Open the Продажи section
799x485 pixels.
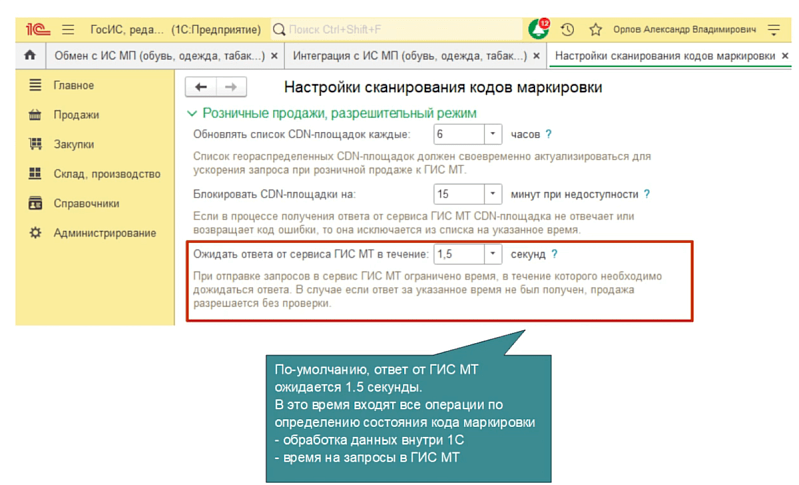(76, 115)
